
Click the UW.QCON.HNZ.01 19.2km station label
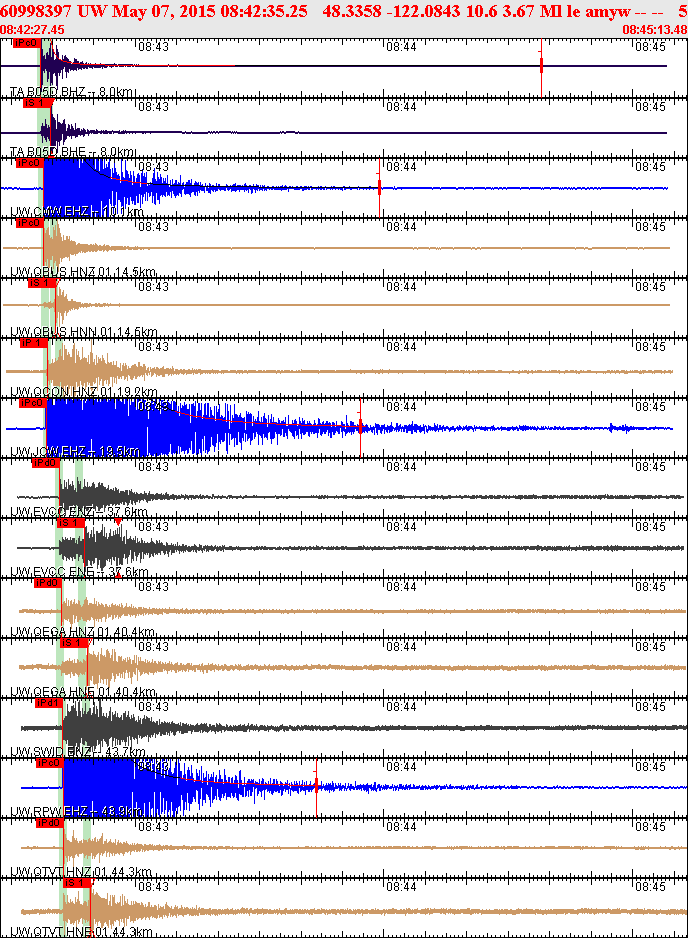point(84,392)
